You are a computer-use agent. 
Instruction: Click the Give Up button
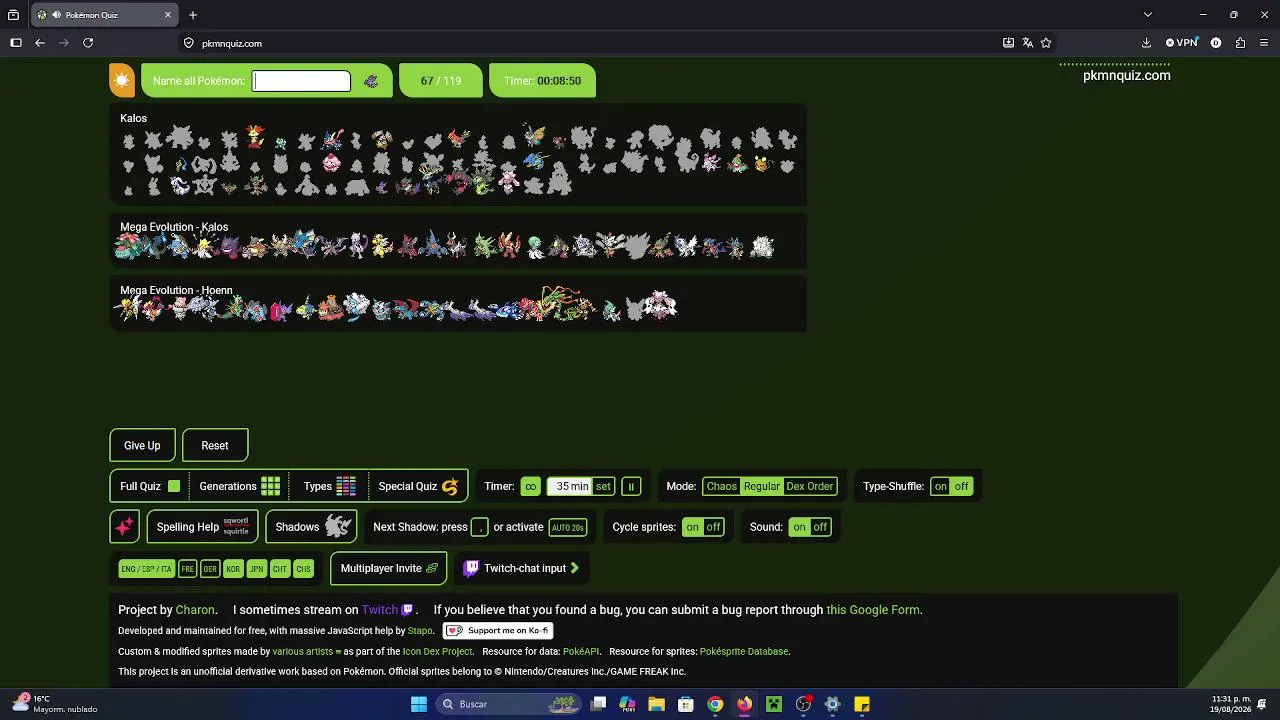point(142,446)
